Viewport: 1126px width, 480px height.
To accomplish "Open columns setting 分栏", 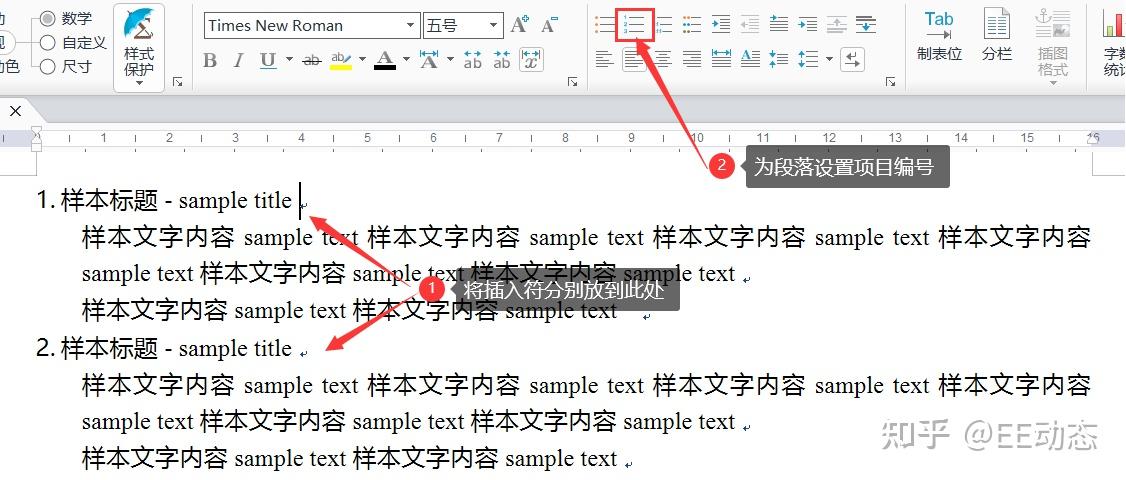I will click(997, 36).
